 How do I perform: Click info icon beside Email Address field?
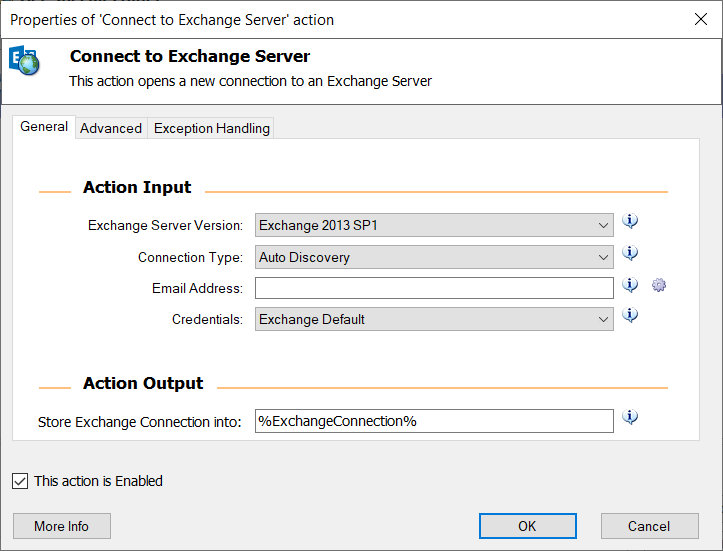pos(630,285)
